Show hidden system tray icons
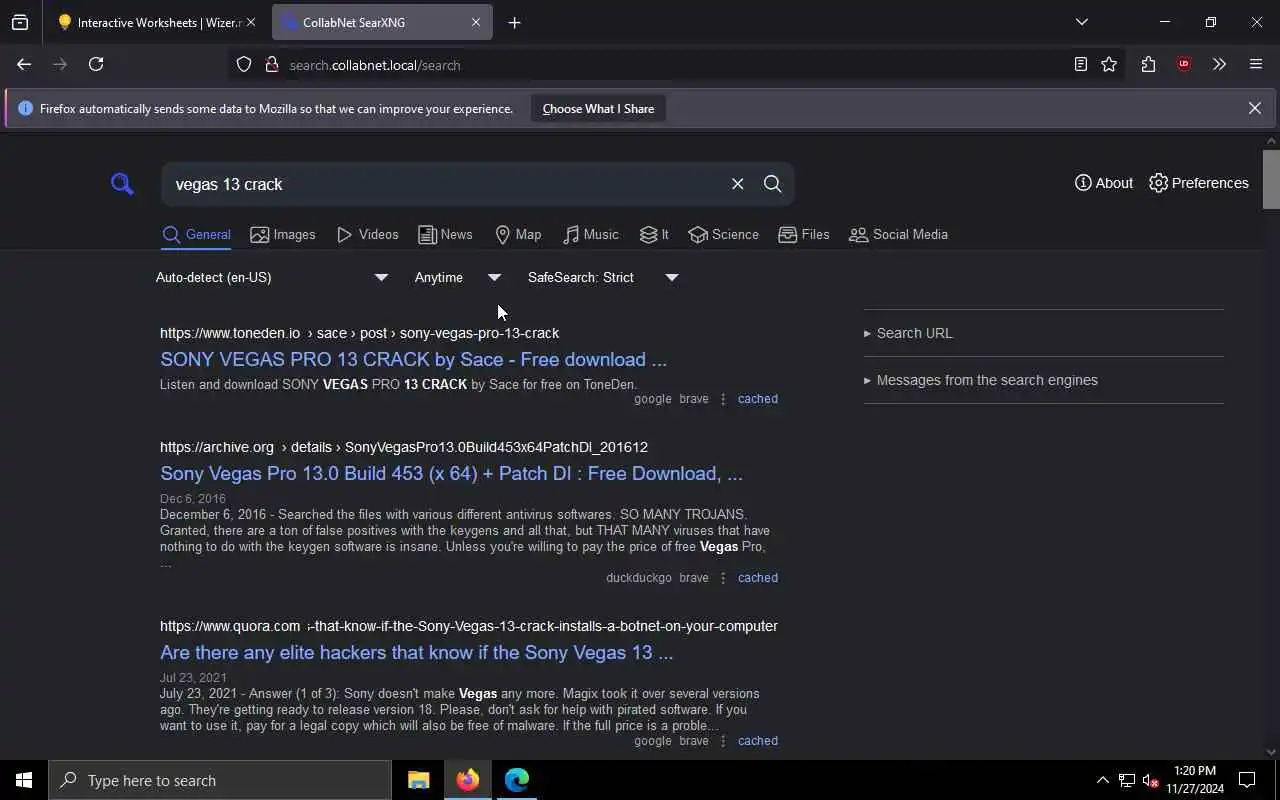 (1102, 780)
